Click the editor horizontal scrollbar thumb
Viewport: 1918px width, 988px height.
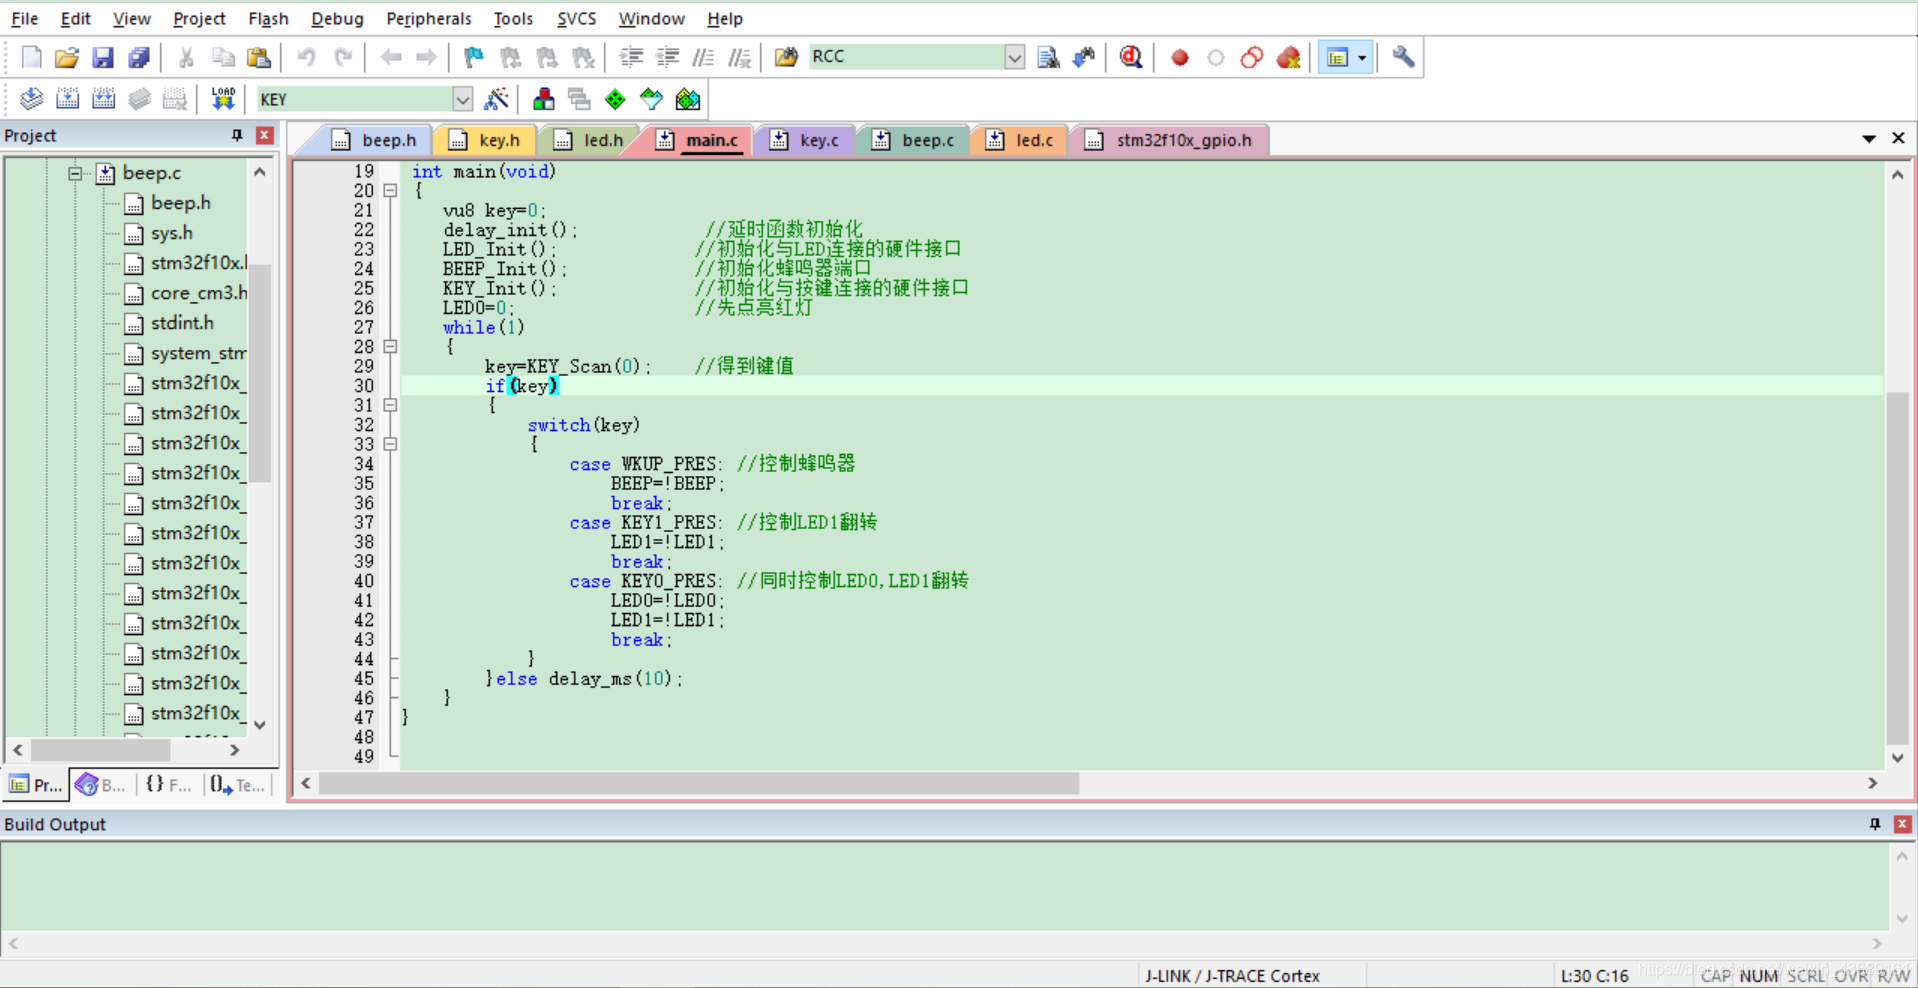pos(699,783)
